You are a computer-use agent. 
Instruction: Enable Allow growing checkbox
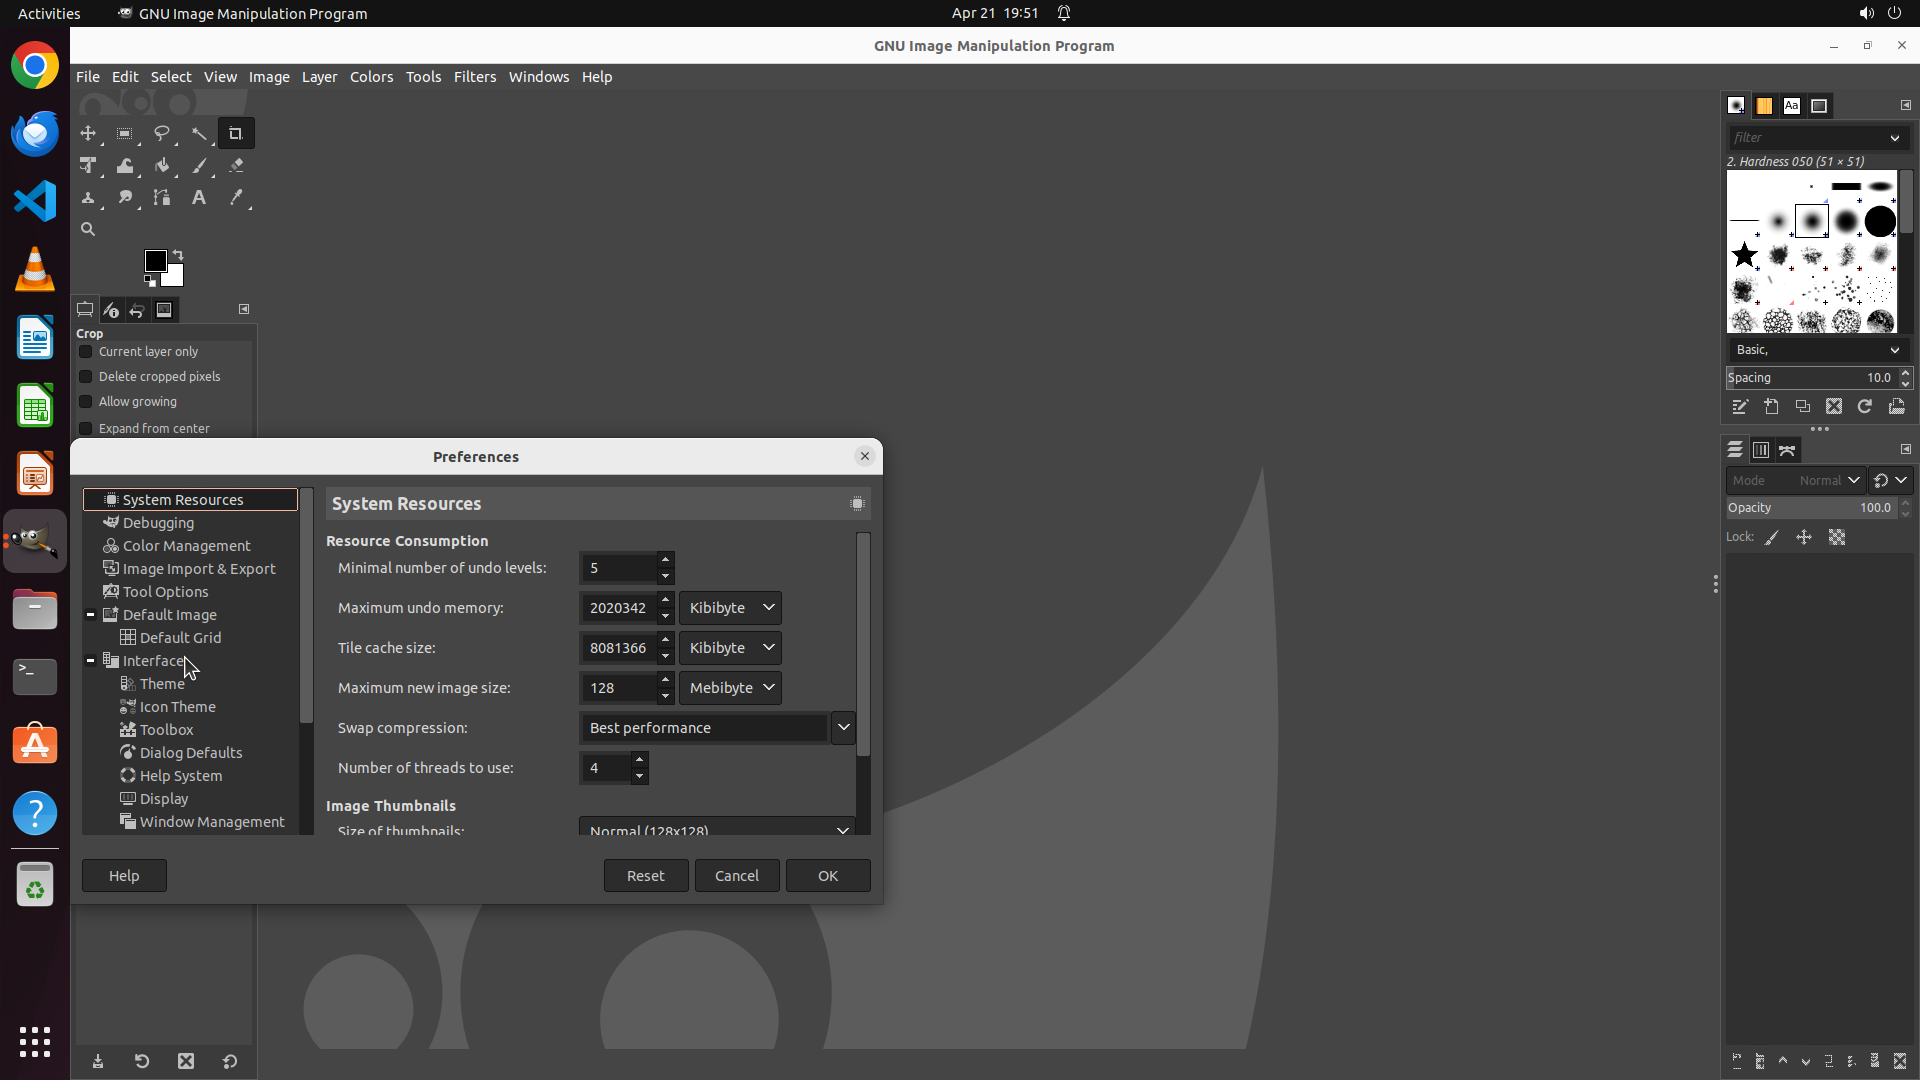[86, 402]
